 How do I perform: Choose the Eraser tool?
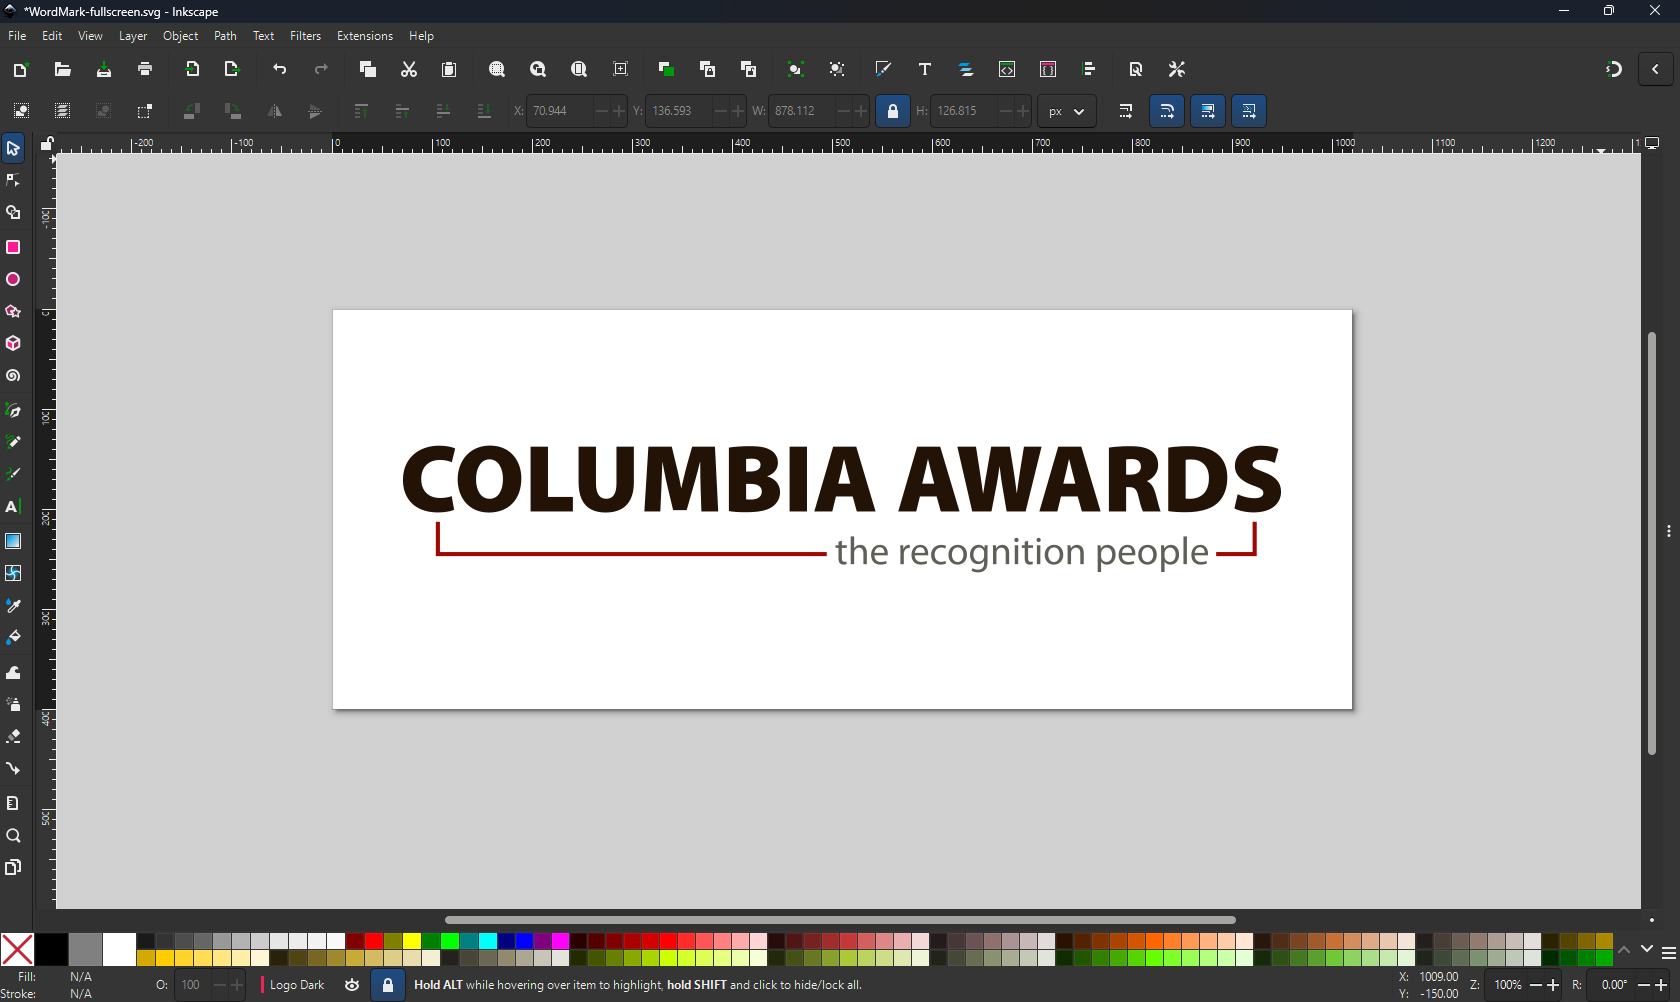click(13, 737)
